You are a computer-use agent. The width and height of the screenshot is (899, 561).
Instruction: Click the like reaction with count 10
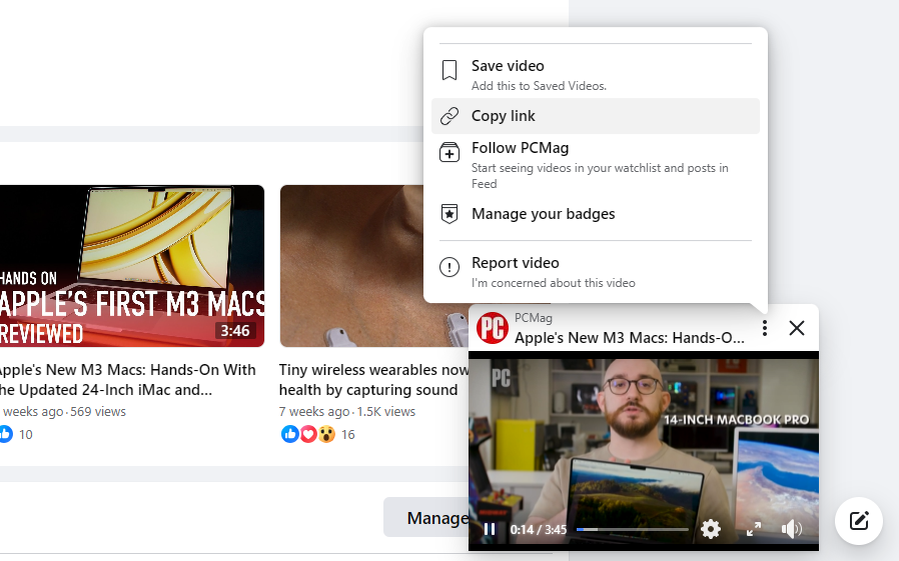pyautogui.click(x=6, y=434)
